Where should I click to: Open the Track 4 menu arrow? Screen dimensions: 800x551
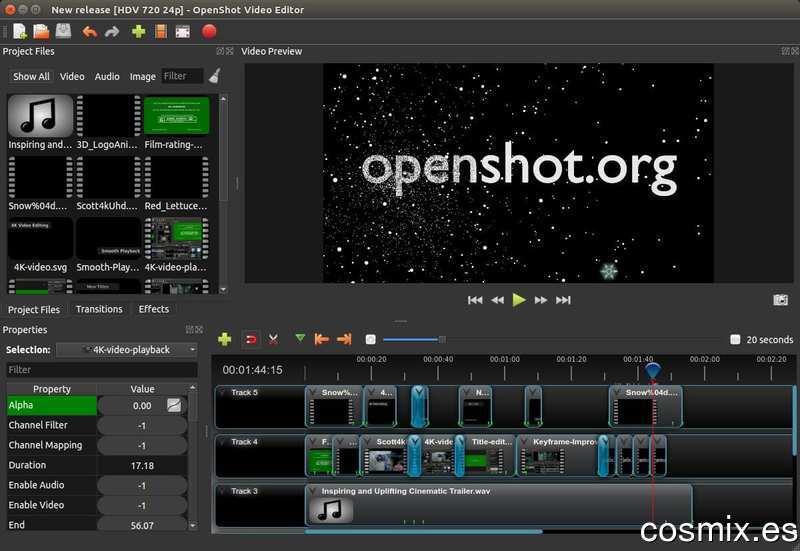222,442
